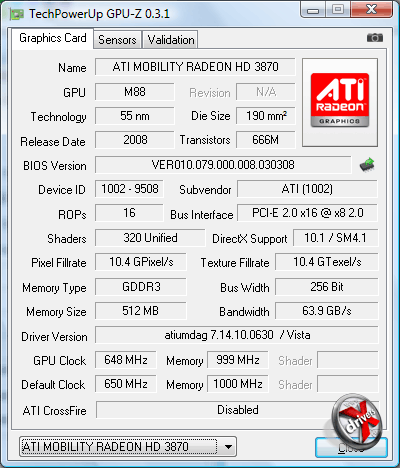Click the camera screenshot icon
Viewport: 400px width, 468px height.
click(x=375, y=38)
